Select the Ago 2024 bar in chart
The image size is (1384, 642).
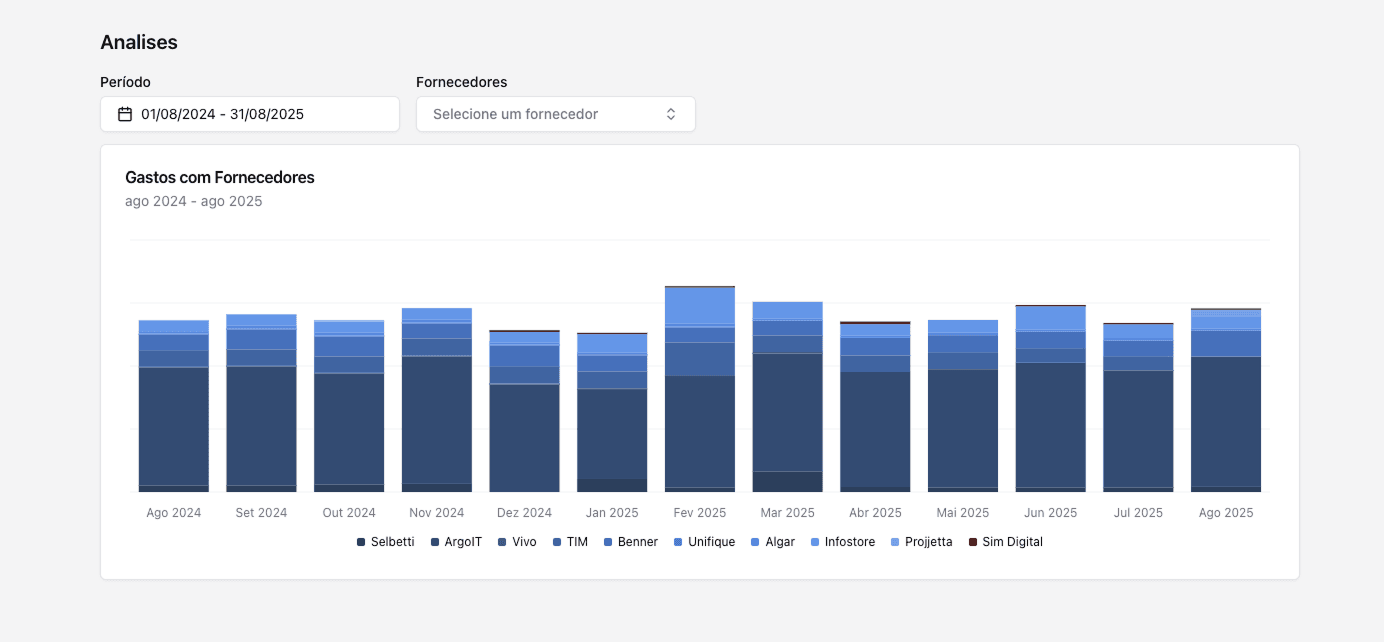[x=174, y=420]
